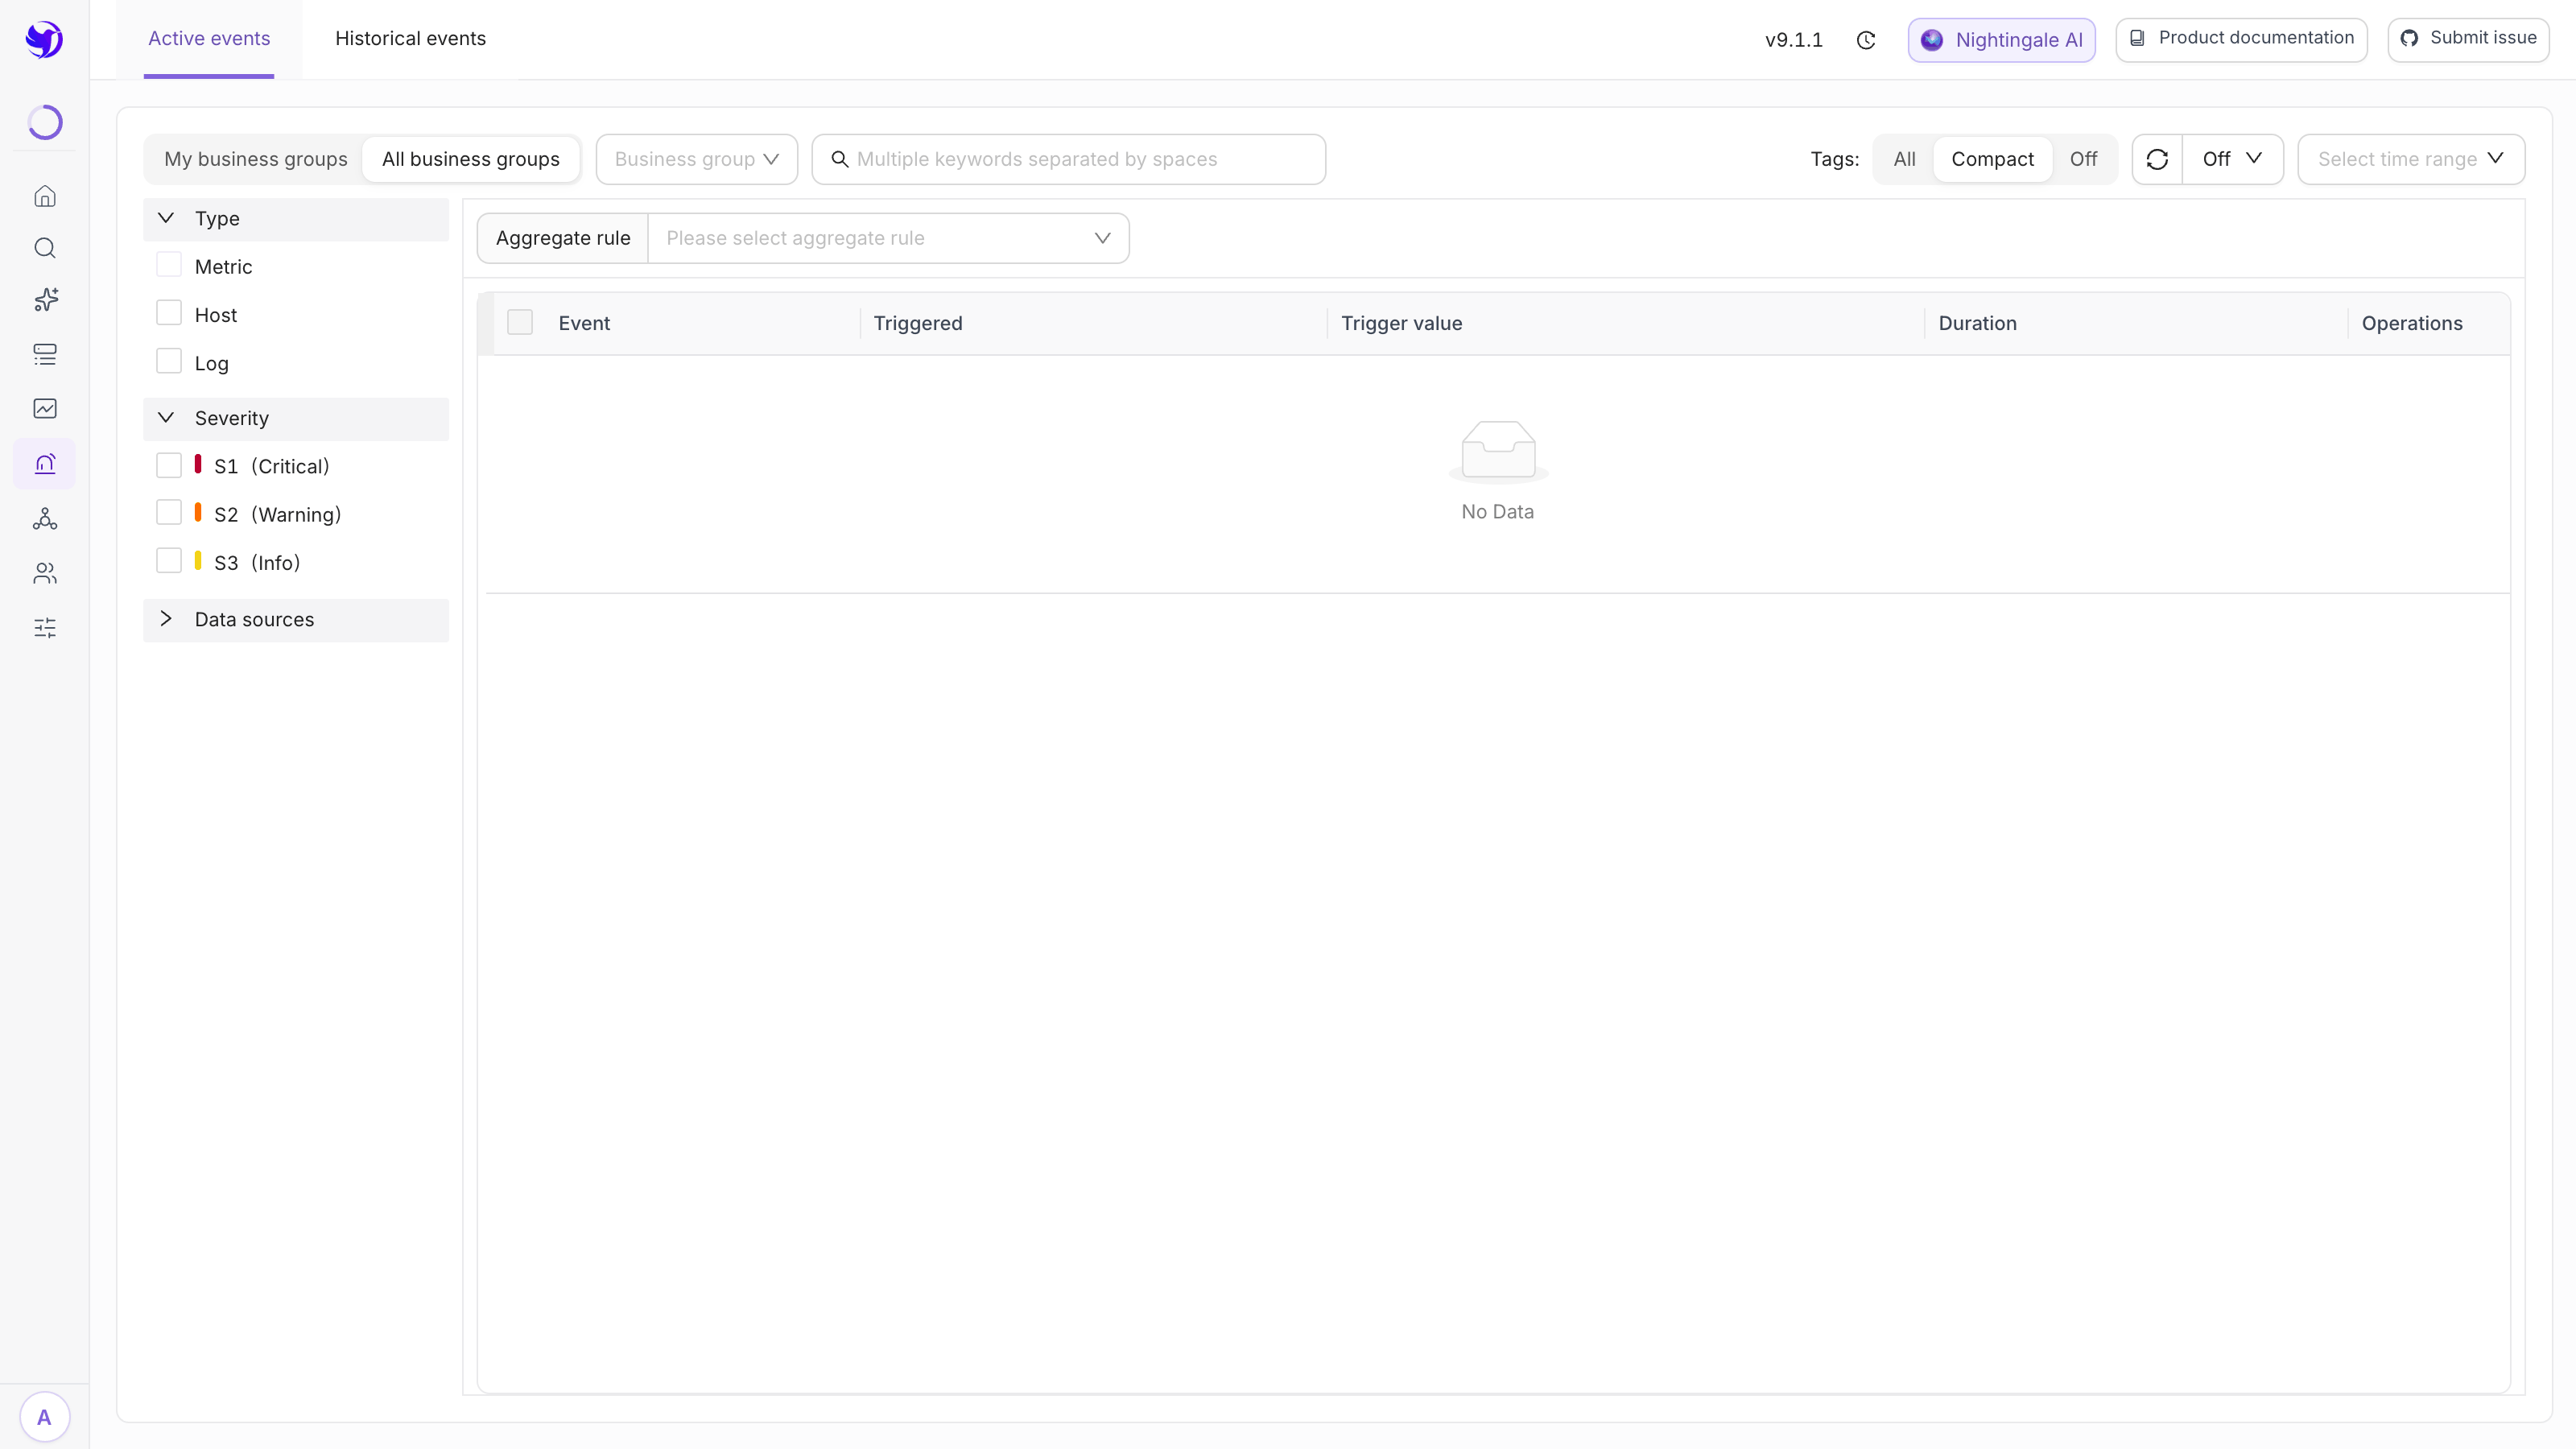Click the version history clock icon
Image resolution: width=2576 pixels, height=1449 pixels.
coord(1866,40)
